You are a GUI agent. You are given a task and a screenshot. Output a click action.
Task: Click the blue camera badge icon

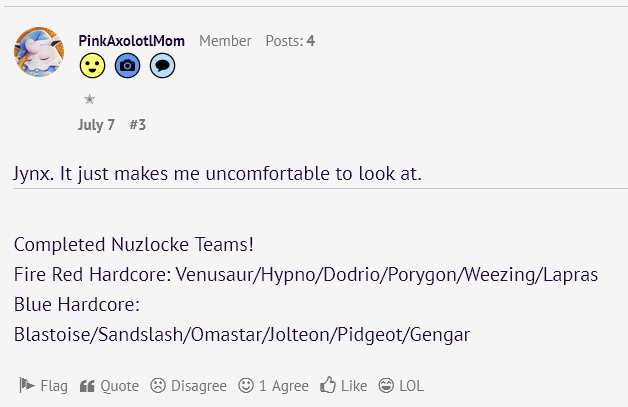pyautogui.click(x=127, y=67)
